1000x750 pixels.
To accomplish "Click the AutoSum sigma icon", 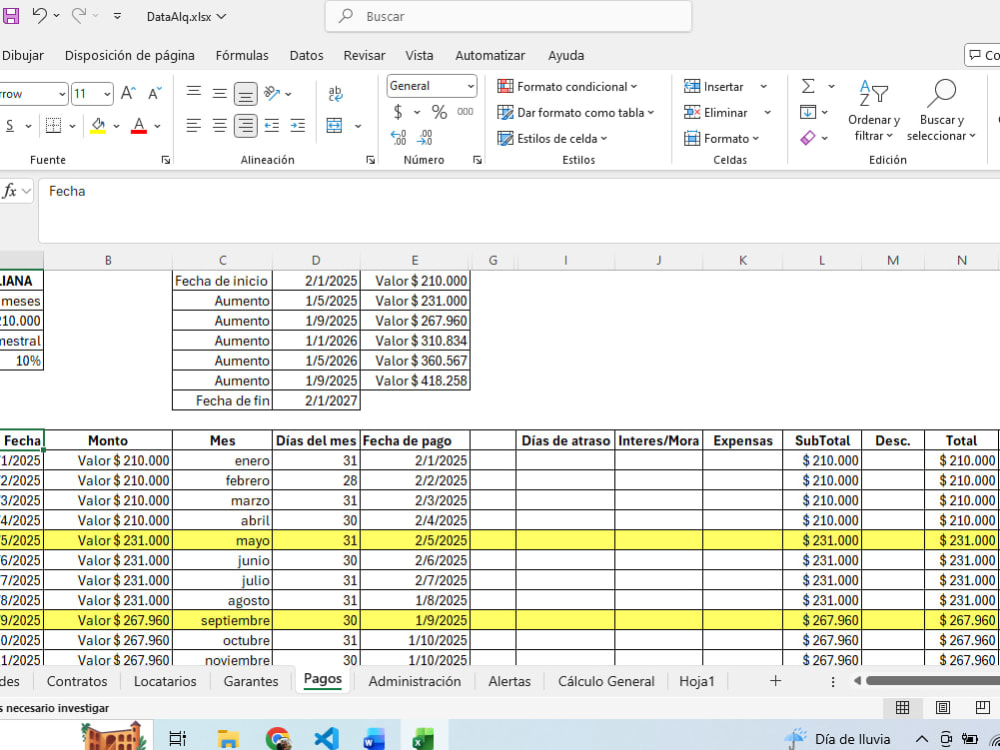I will 807,86.
